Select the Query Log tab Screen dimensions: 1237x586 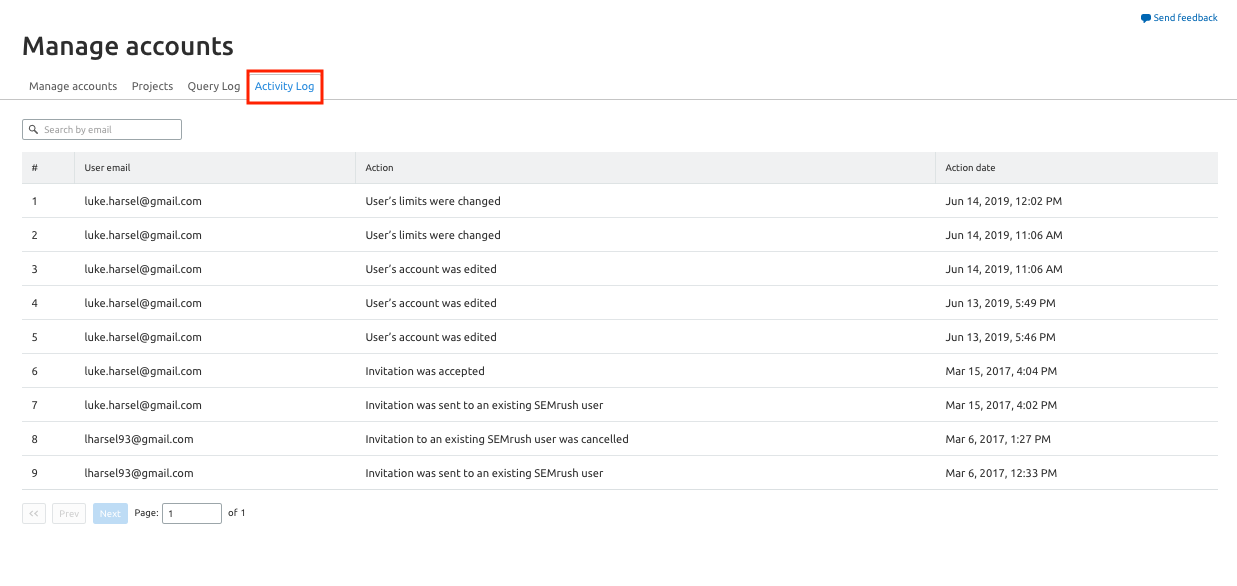(214, 86)
